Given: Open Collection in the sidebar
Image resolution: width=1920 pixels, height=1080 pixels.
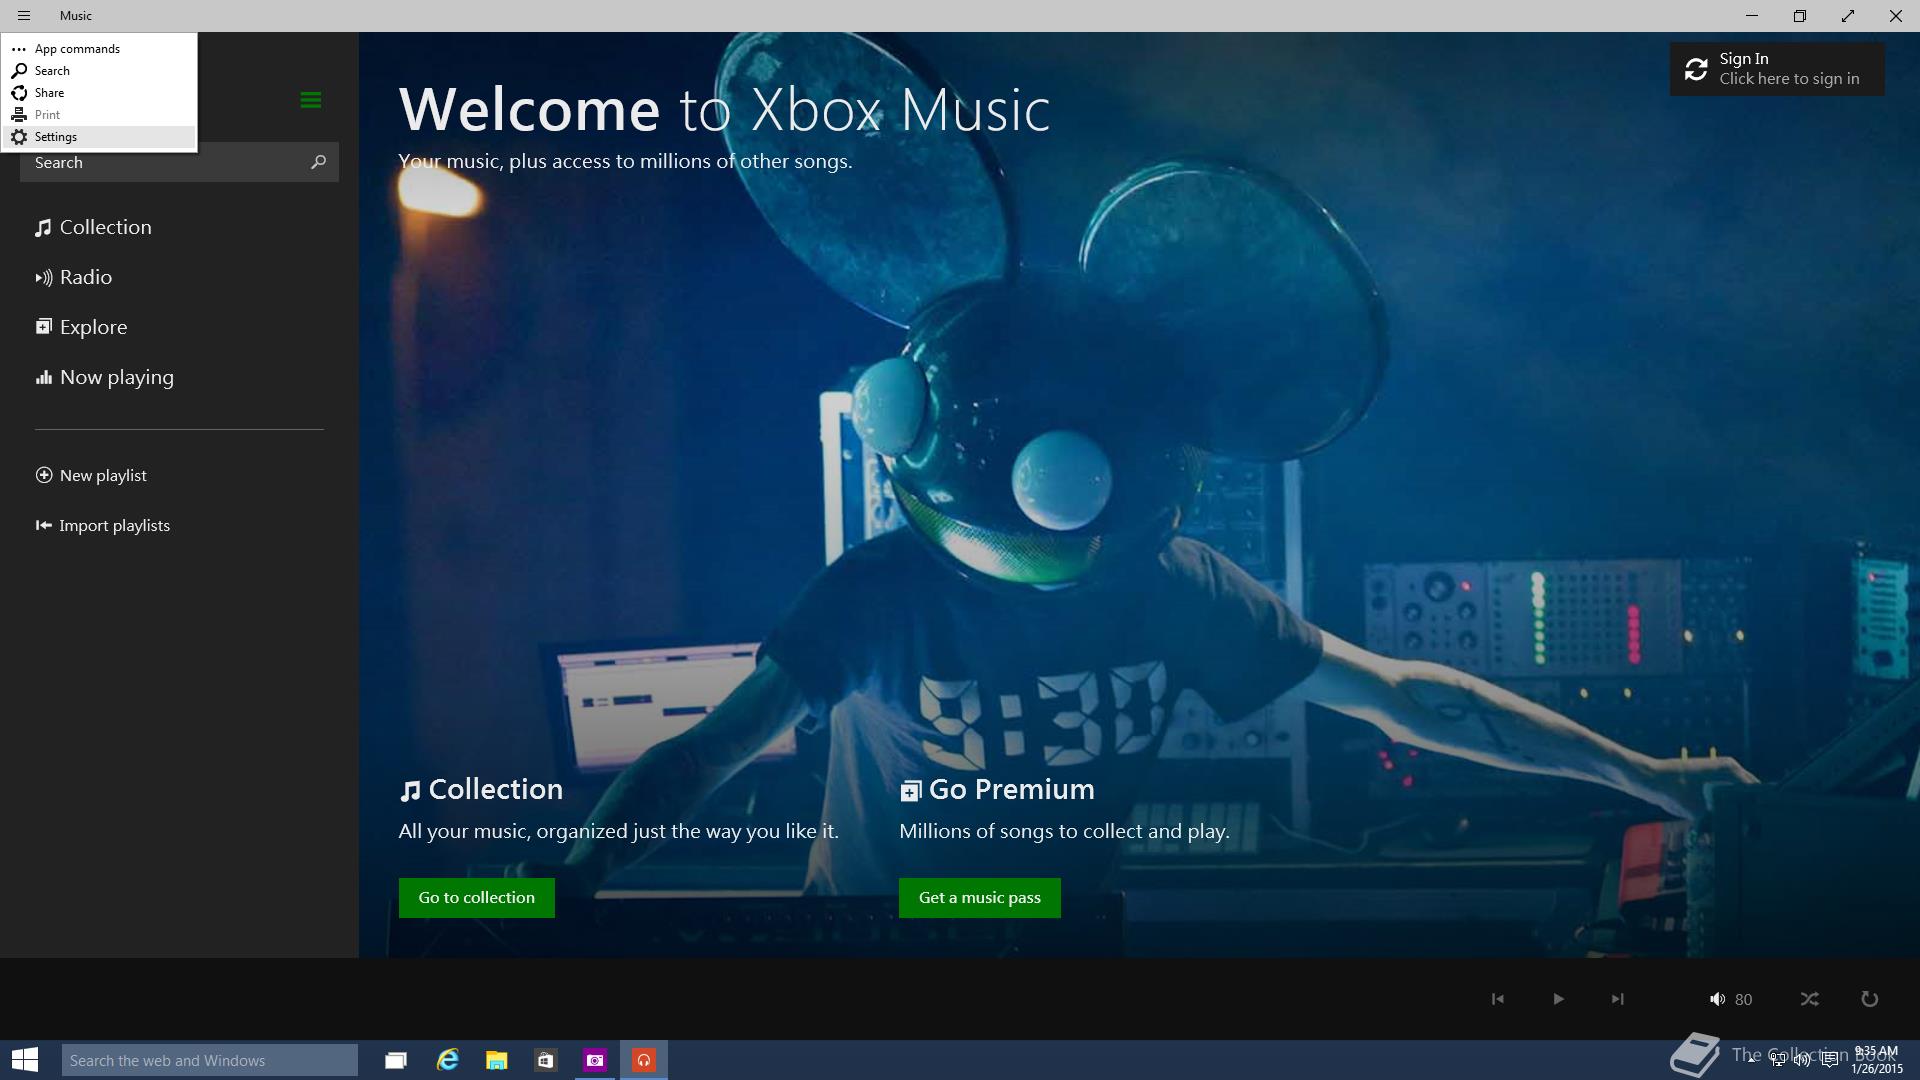Looking at the screenshot, I should [94, 227].
